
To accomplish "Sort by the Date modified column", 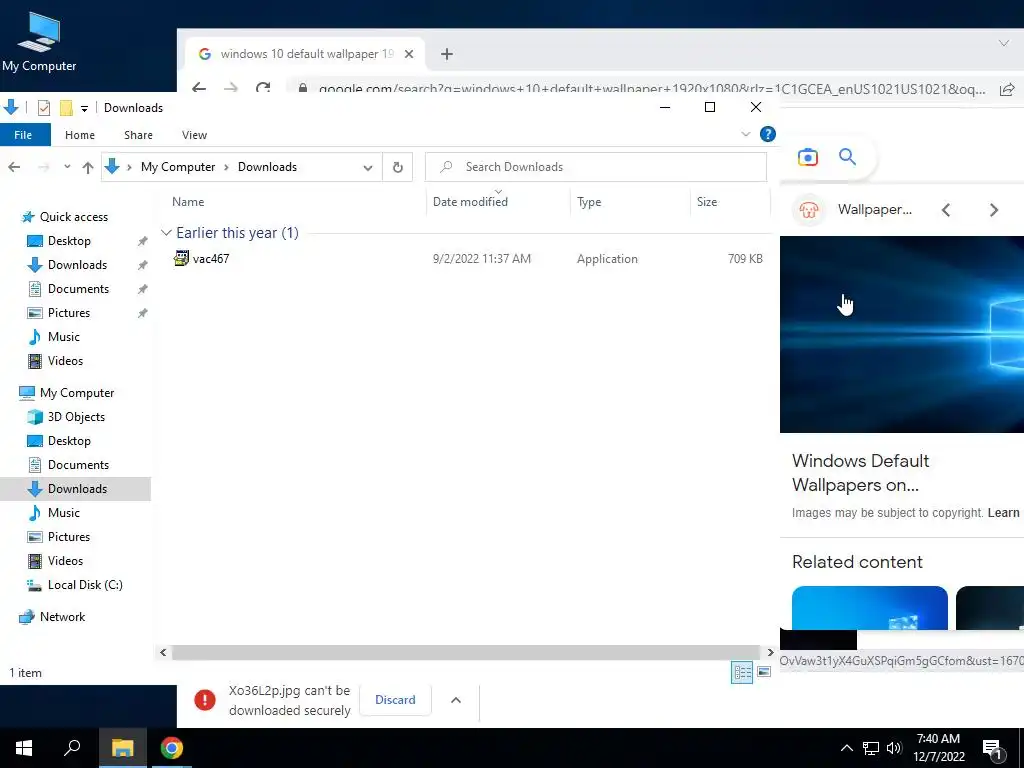I will (x=470, y=202).
